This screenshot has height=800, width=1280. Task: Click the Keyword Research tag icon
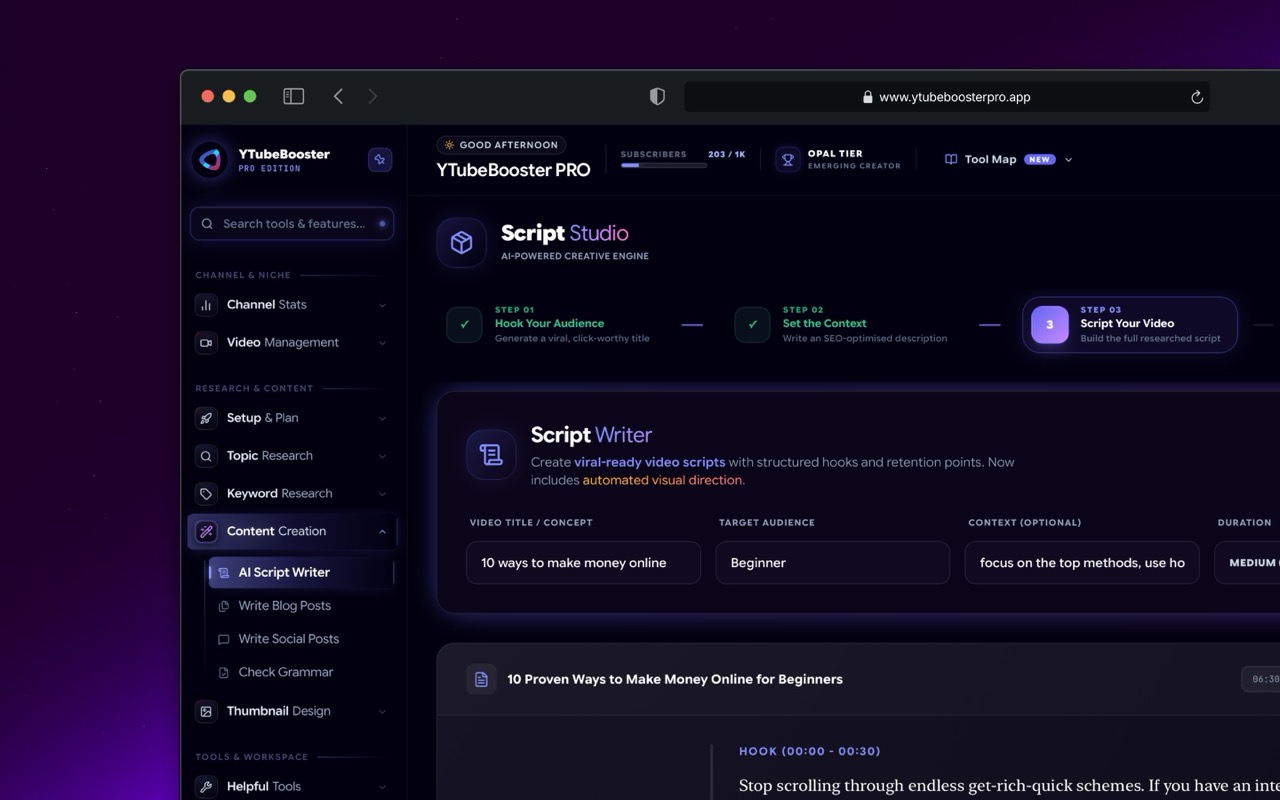tap(206, 494)
